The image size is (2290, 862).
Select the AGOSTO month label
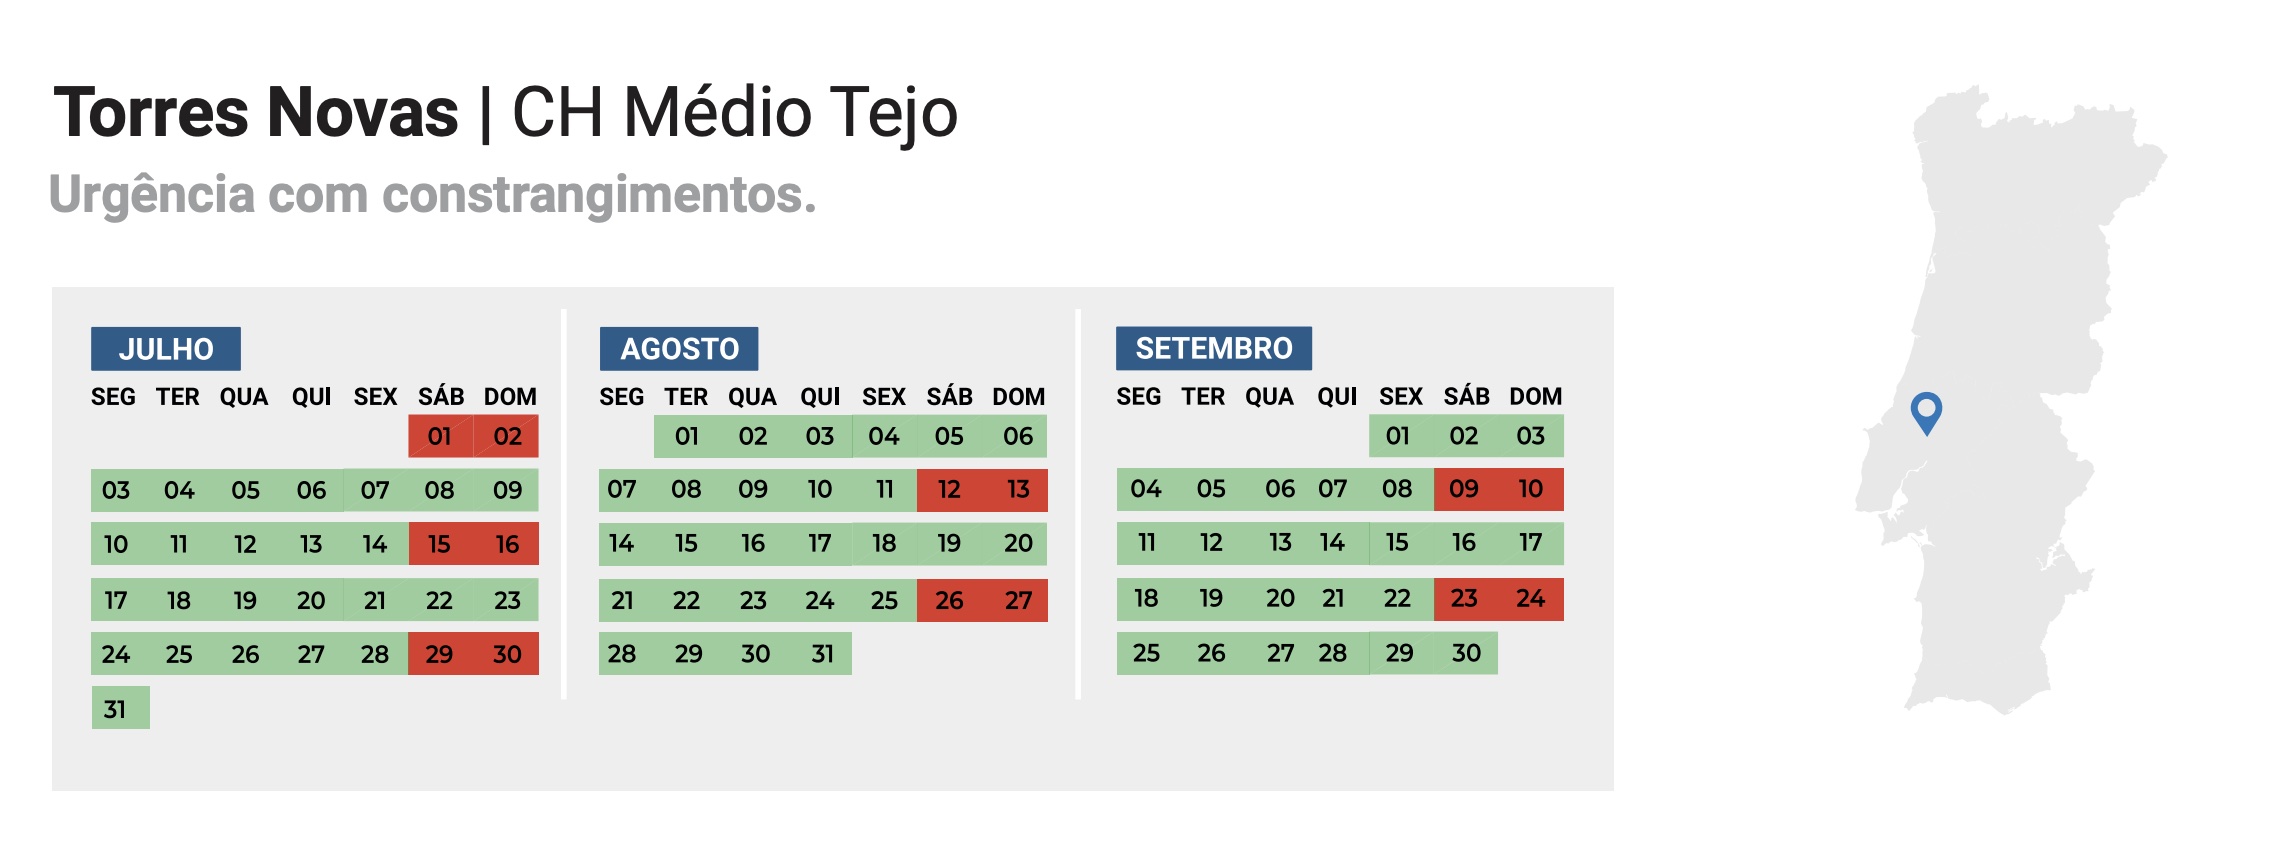(x=679, y=349)
